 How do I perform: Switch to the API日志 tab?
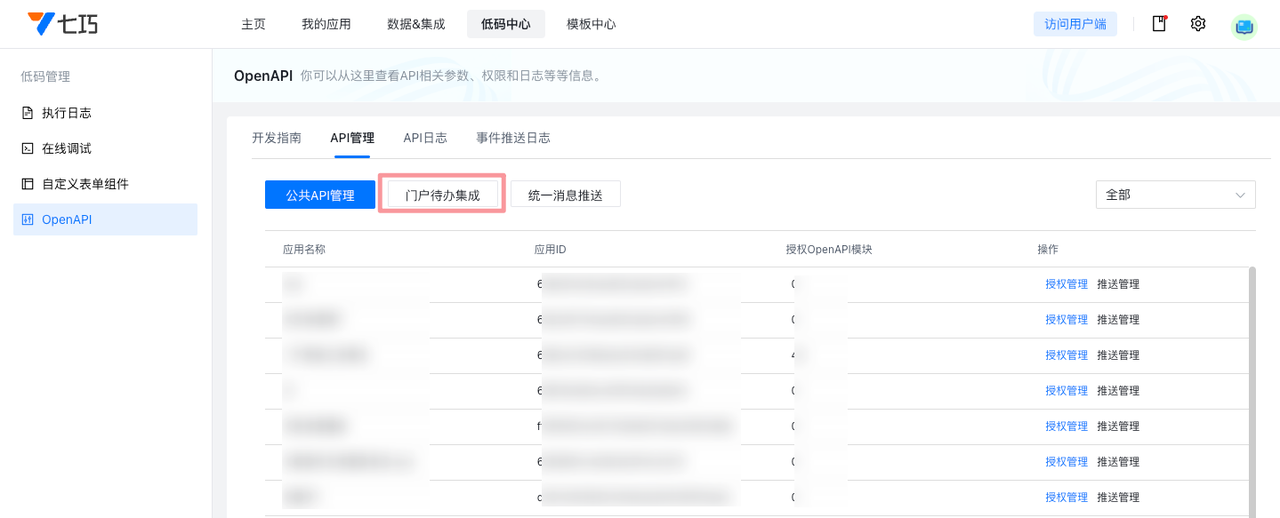pyautogui.click(x=425, y=138)
